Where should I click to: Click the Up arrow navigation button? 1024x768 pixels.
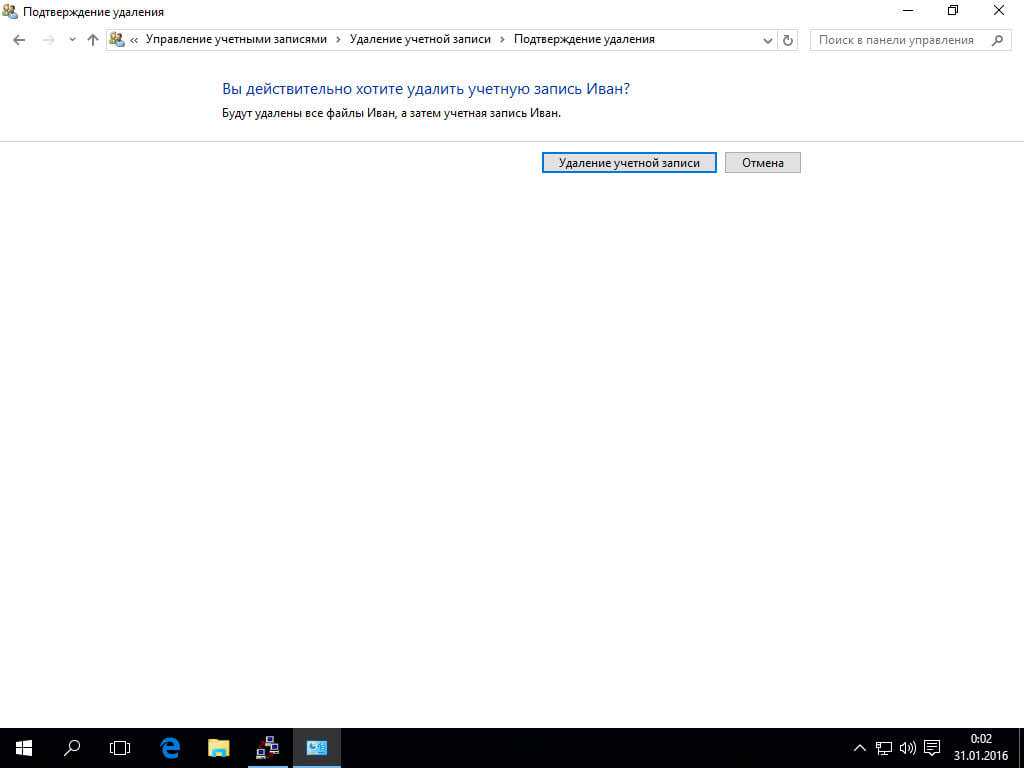click(93, 40)
